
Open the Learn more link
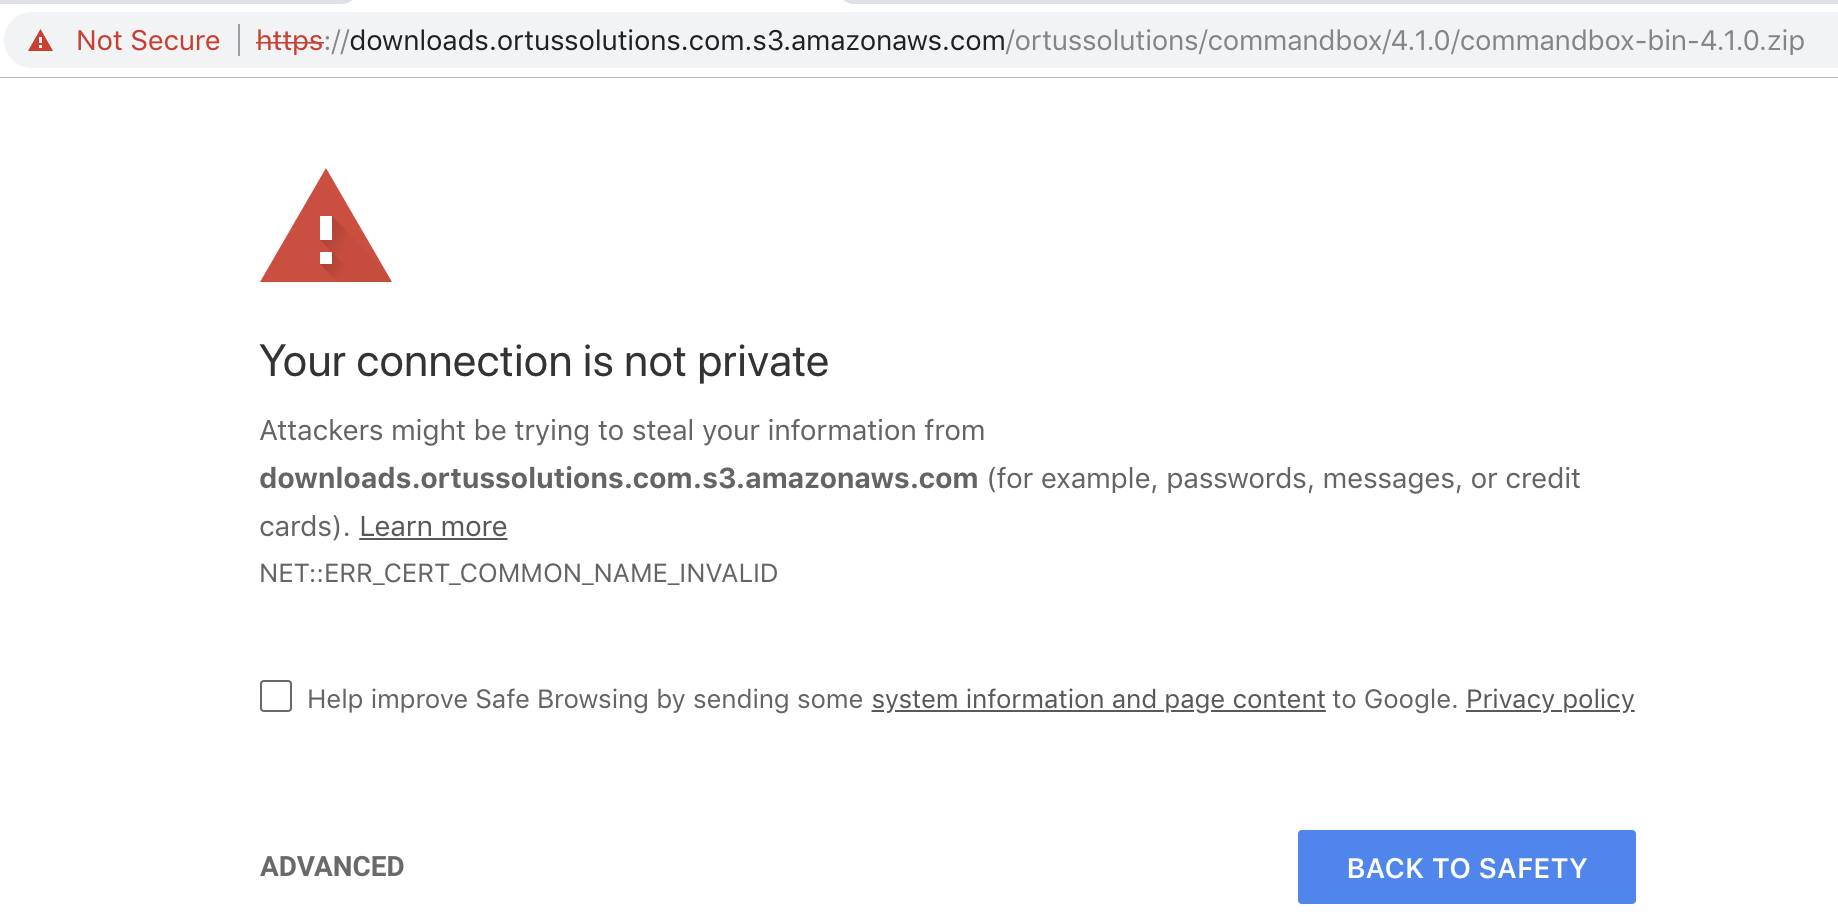[433, 526]
